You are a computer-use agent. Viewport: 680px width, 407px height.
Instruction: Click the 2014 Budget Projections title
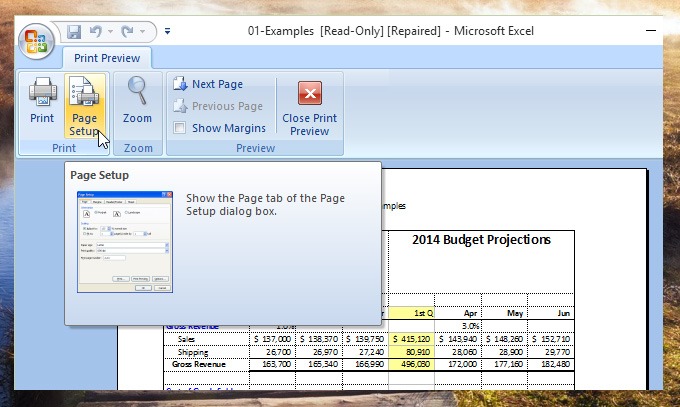click(x=481, y=240)
